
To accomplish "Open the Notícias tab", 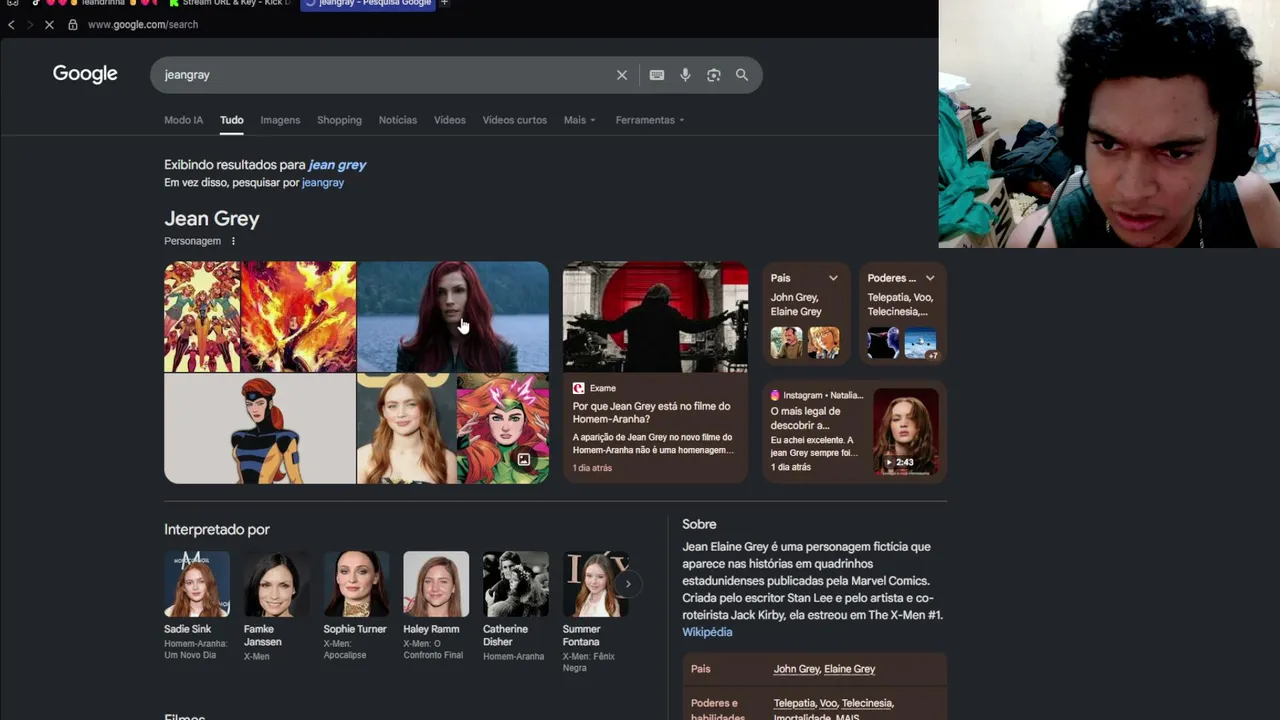I will tap(398, 120).
